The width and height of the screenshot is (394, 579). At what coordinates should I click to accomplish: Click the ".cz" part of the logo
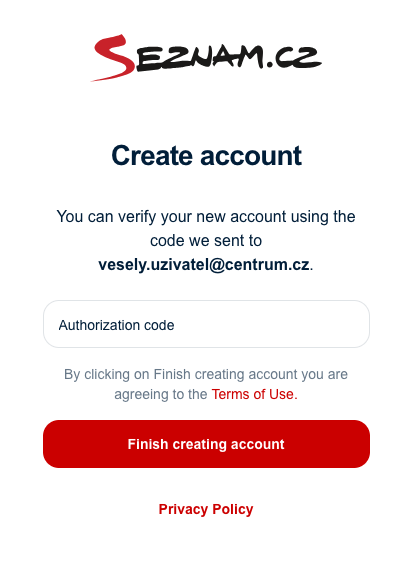[x=294, y=58]
